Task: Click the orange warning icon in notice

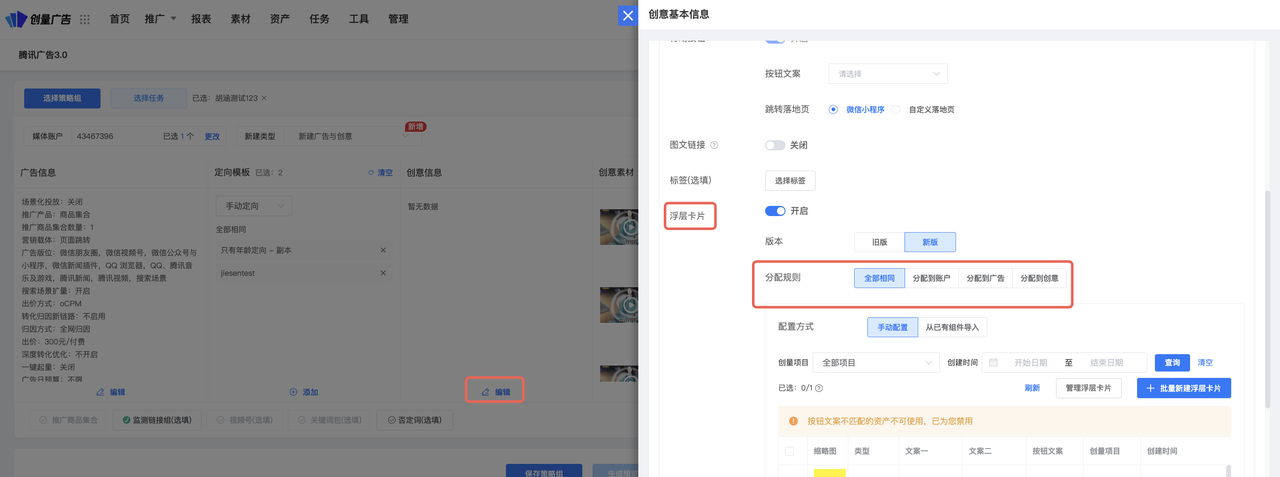Action: click(x=794, y=421)
